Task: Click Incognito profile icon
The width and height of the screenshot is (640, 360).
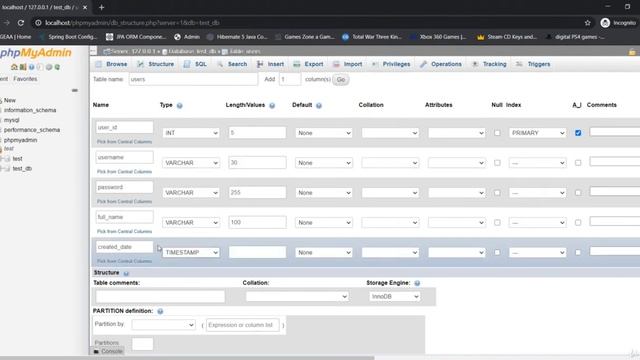Action: point(605,23)
